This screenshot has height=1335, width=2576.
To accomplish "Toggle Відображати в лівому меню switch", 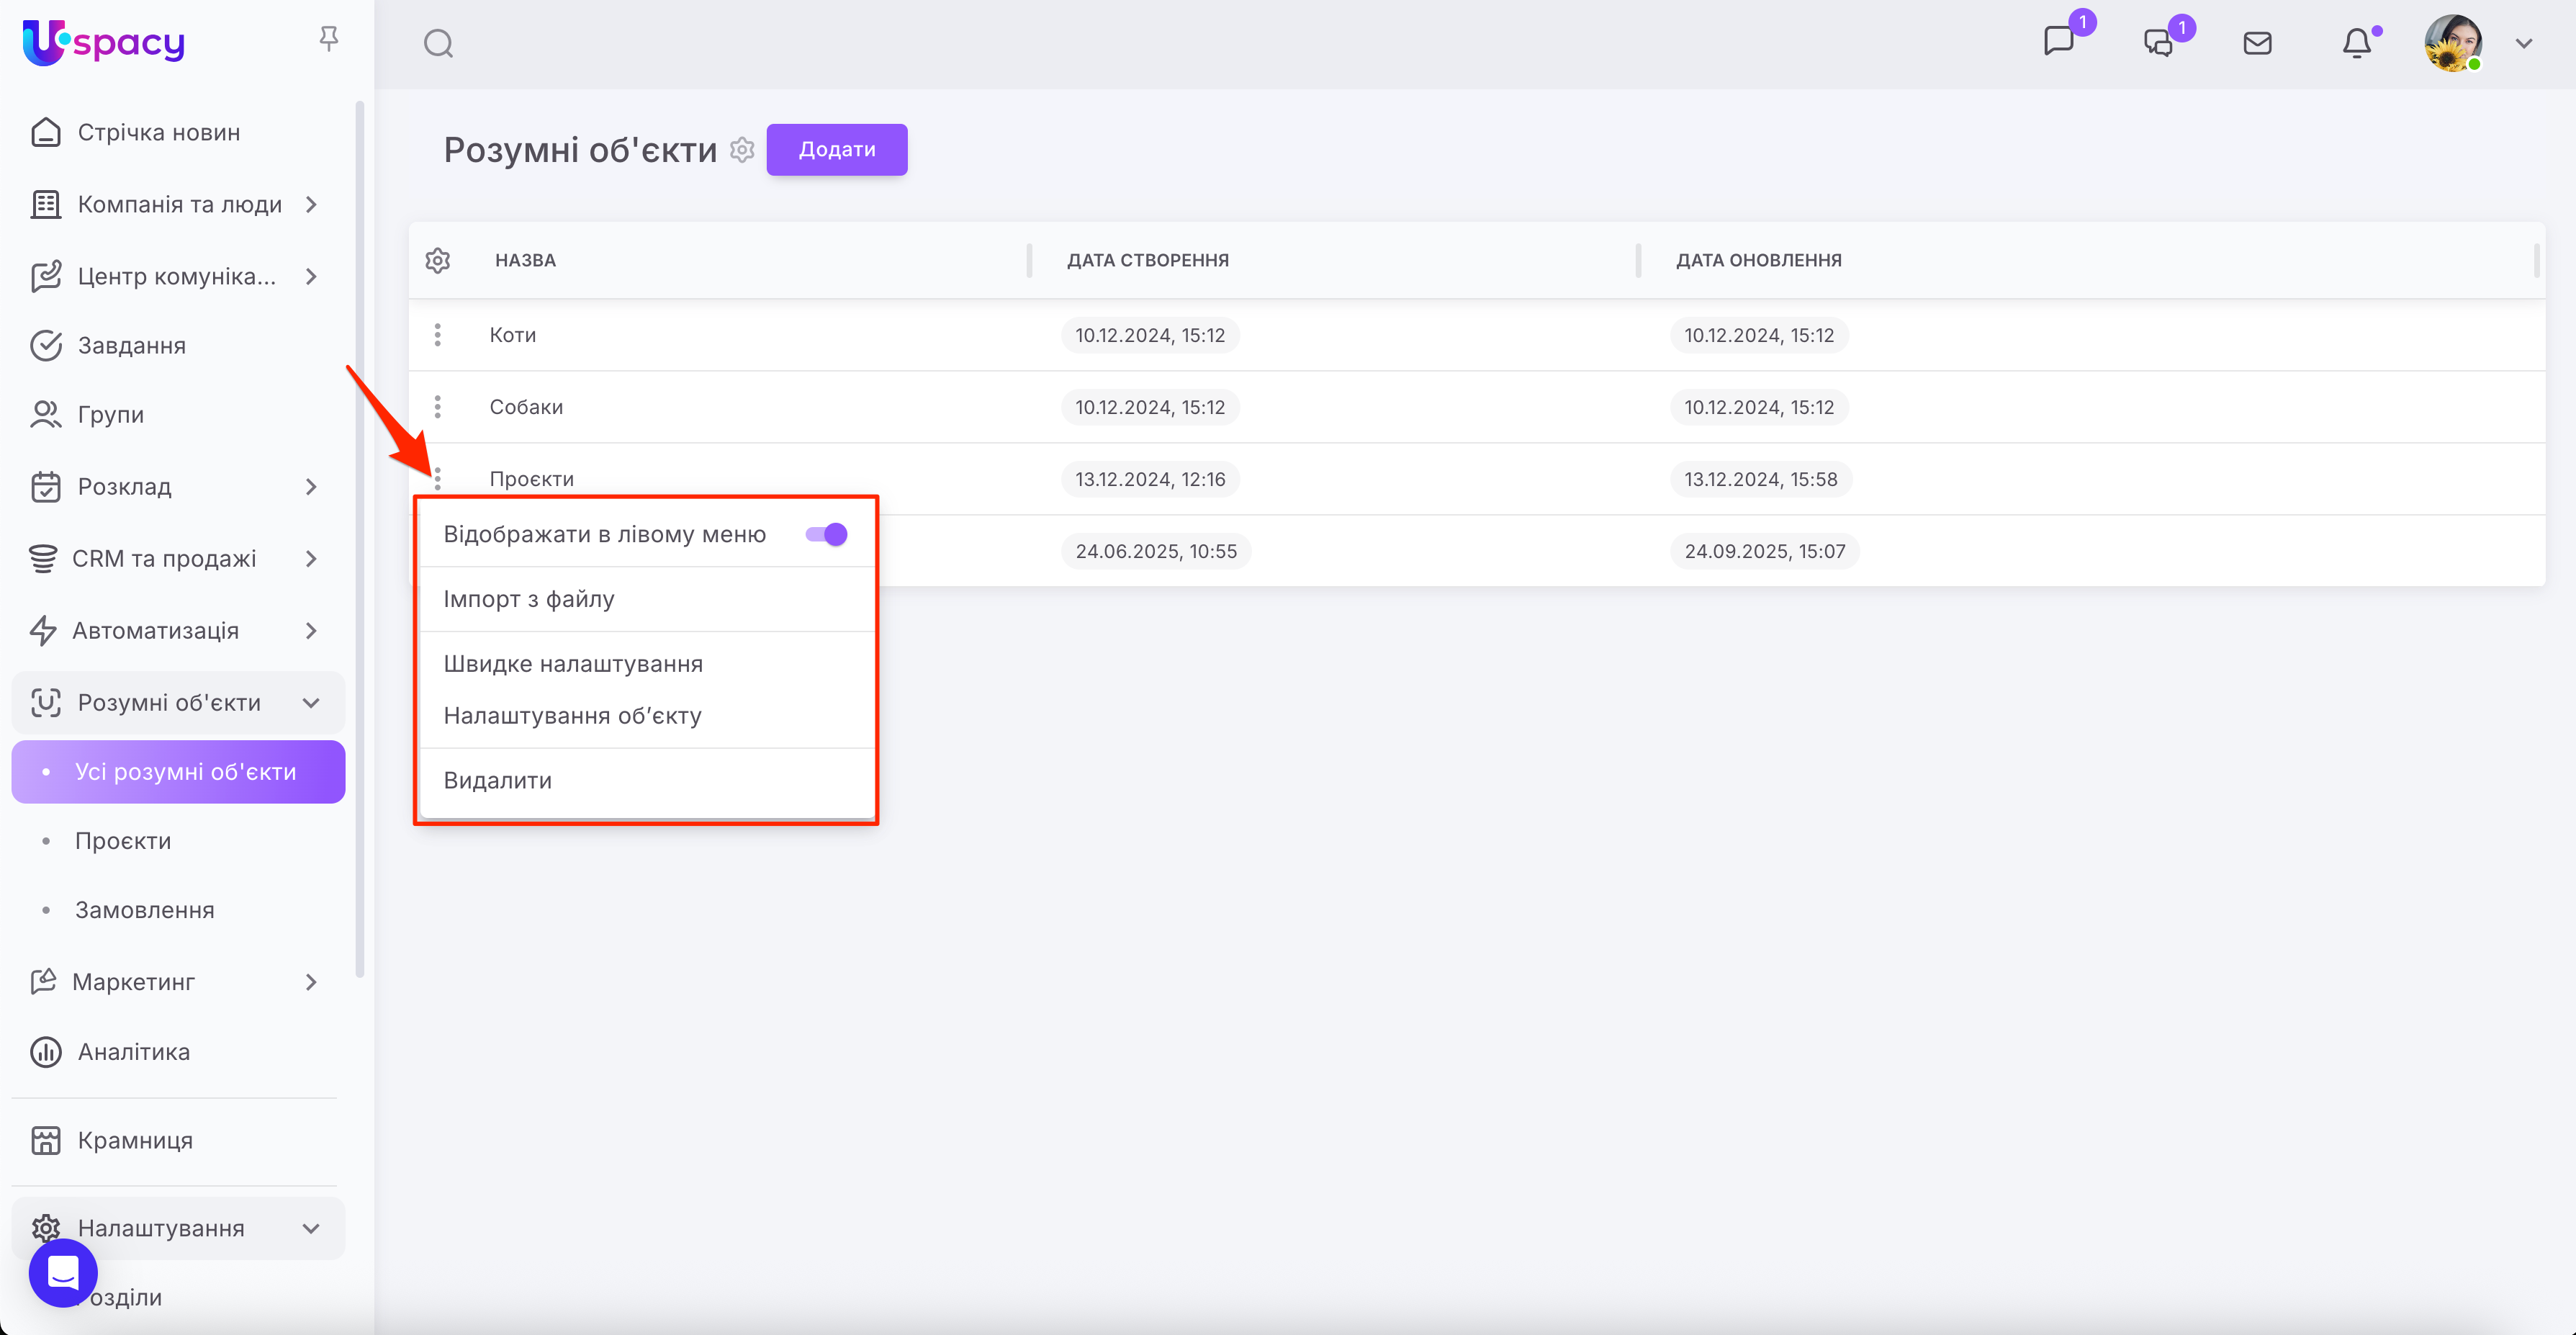I will 826,534.
